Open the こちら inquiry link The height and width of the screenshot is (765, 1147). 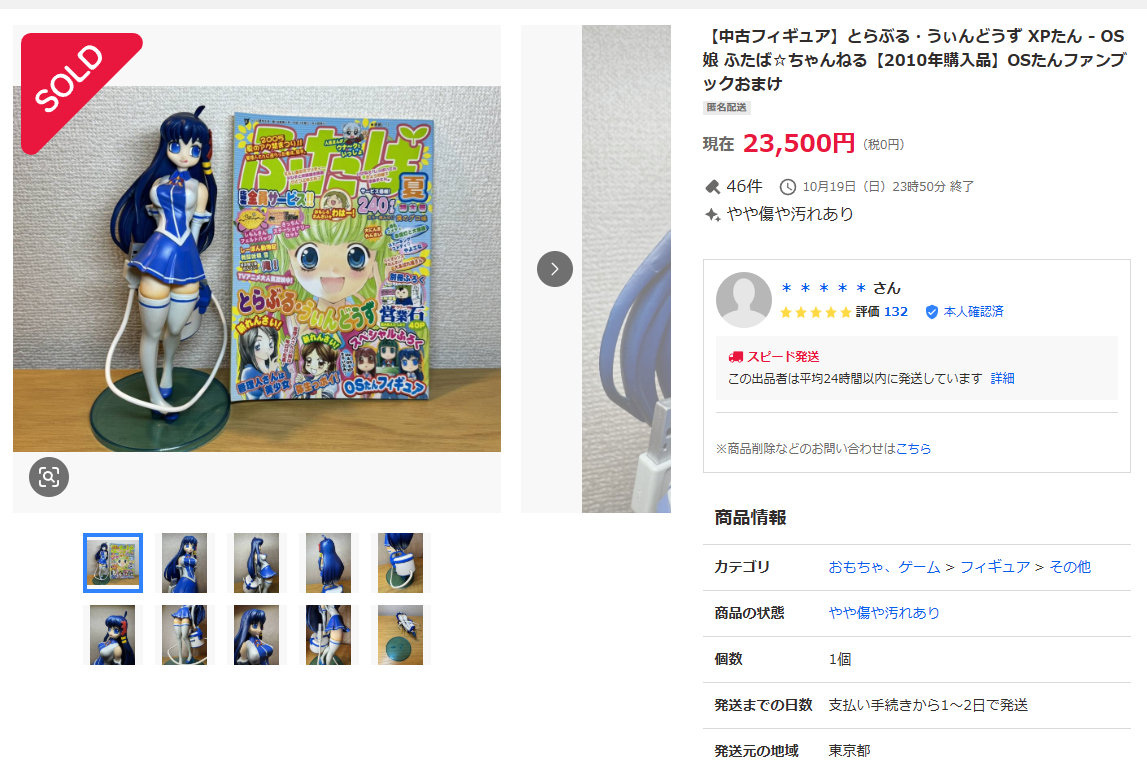[x=914, y=448]
